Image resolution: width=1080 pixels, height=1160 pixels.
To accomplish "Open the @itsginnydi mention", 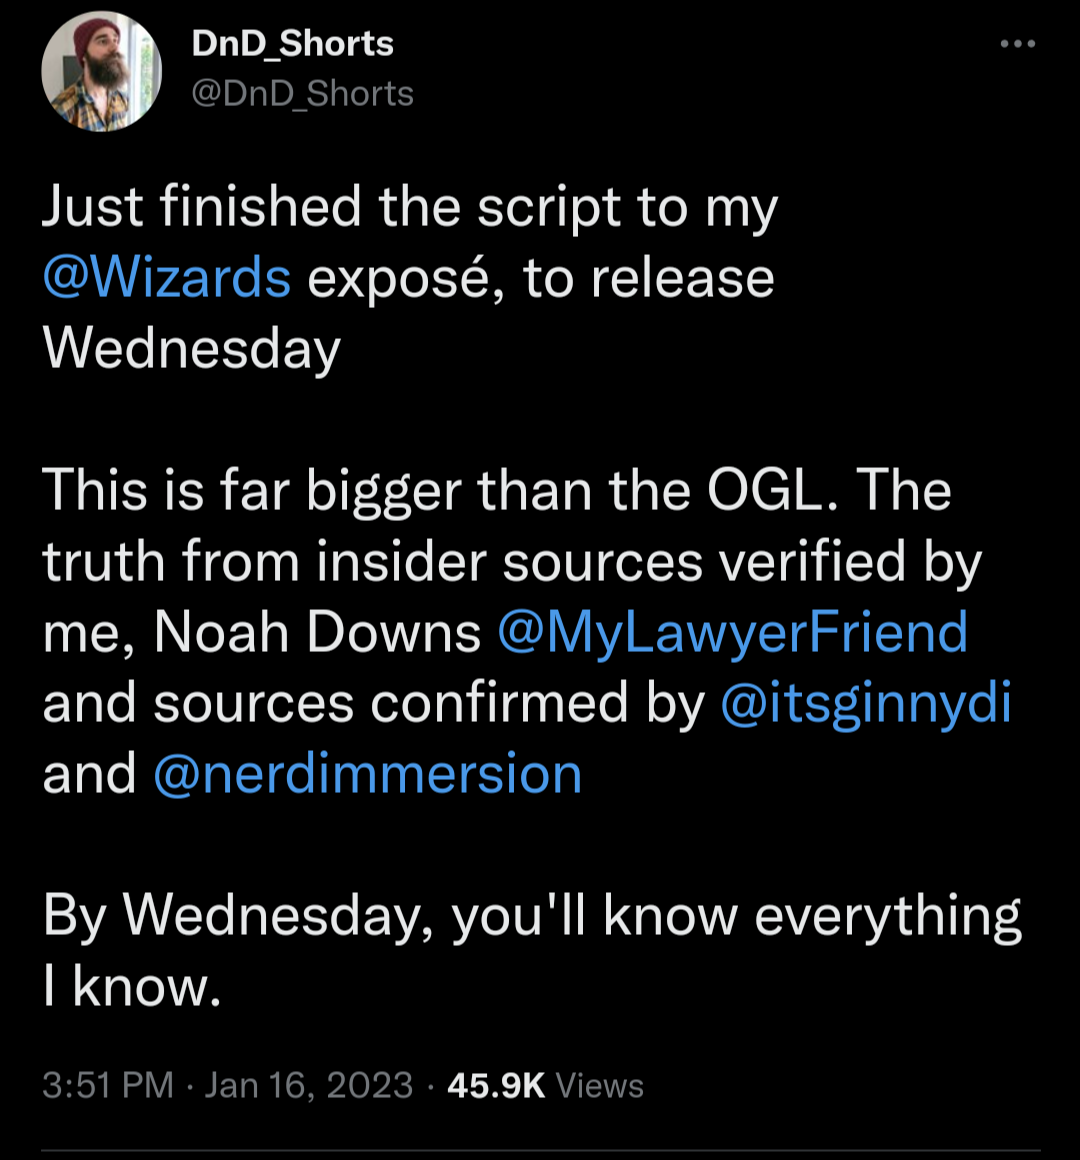I will pyautogui.click(x=866, y=703).
